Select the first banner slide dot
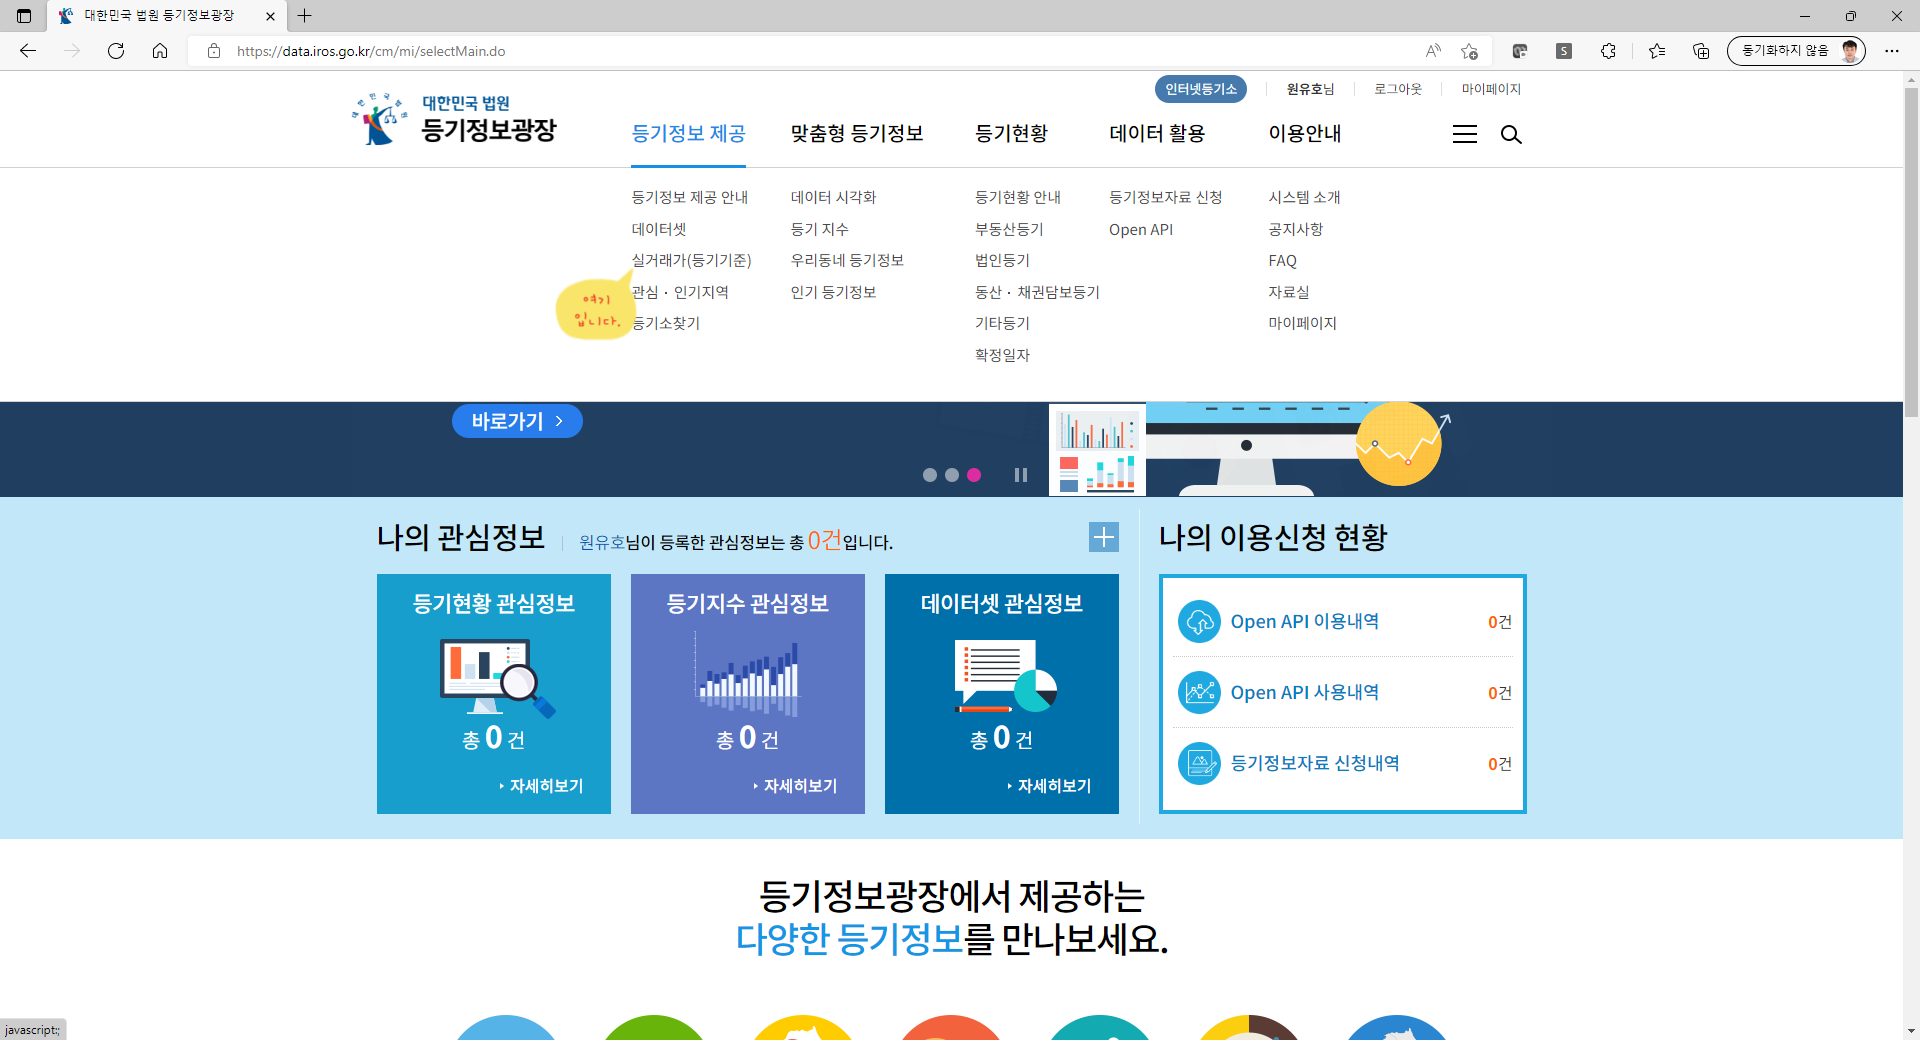 pyautogui.click(x=929, y=475)
